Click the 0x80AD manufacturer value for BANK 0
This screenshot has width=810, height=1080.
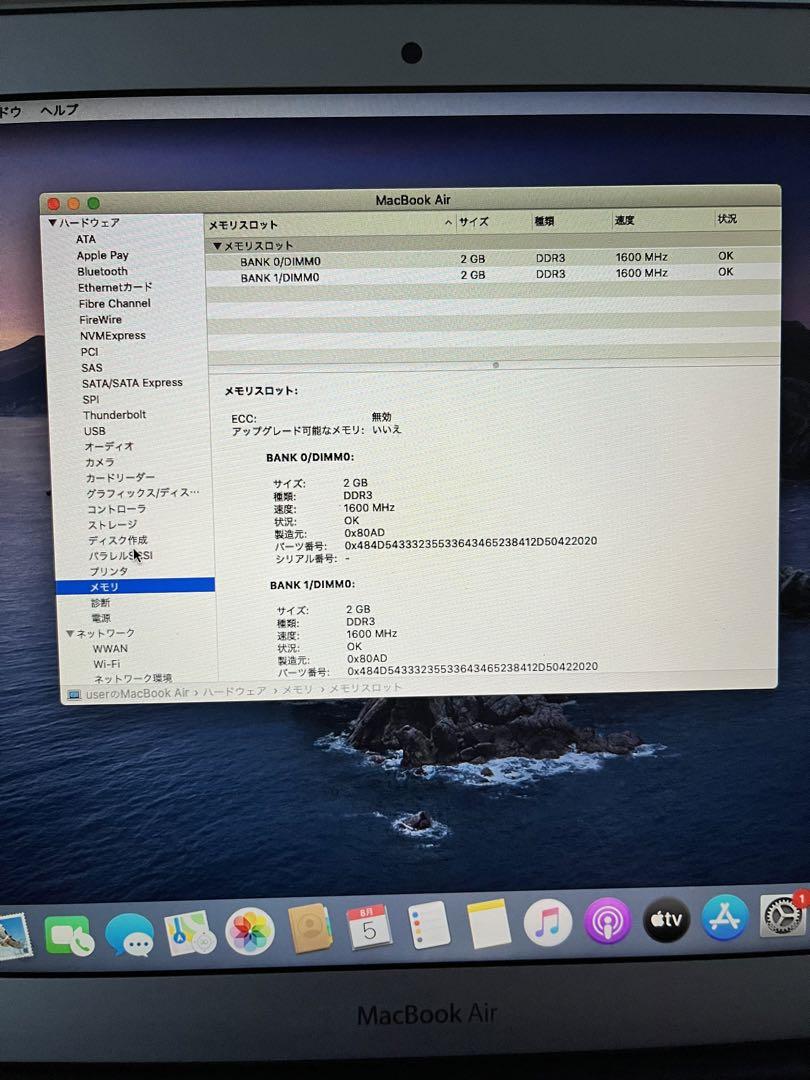364,532
